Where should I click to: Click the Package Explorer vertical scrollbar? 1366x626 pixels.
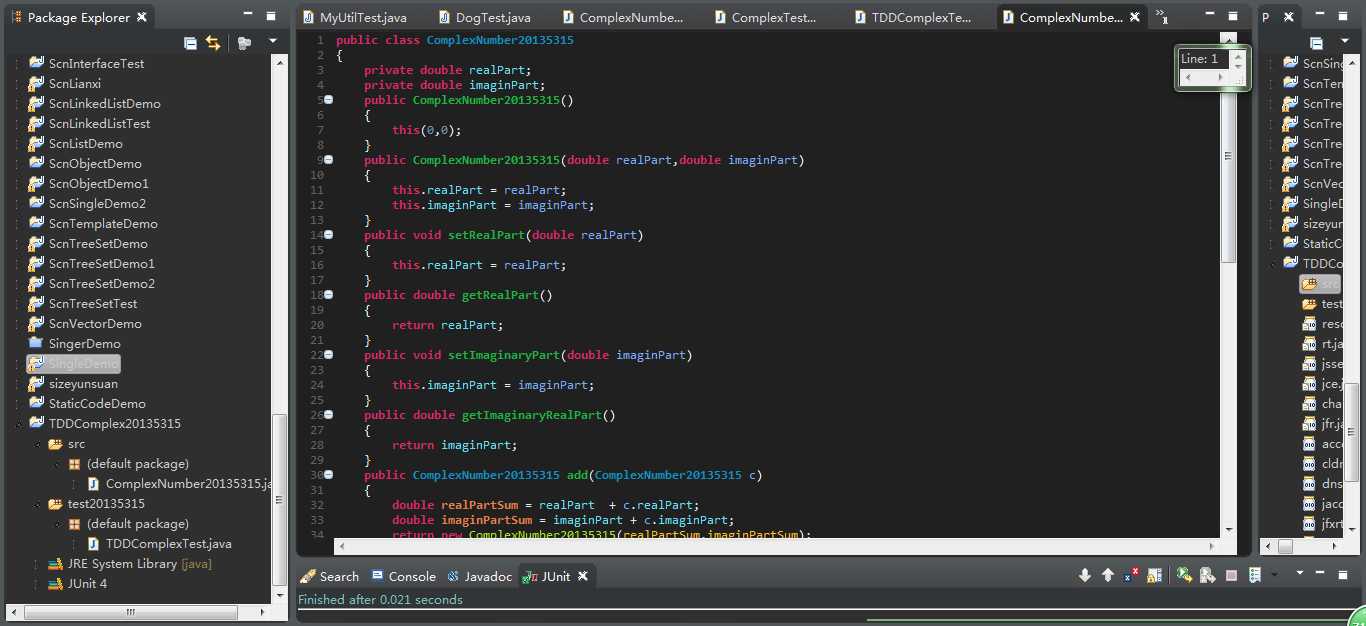(x=280, y=500)
